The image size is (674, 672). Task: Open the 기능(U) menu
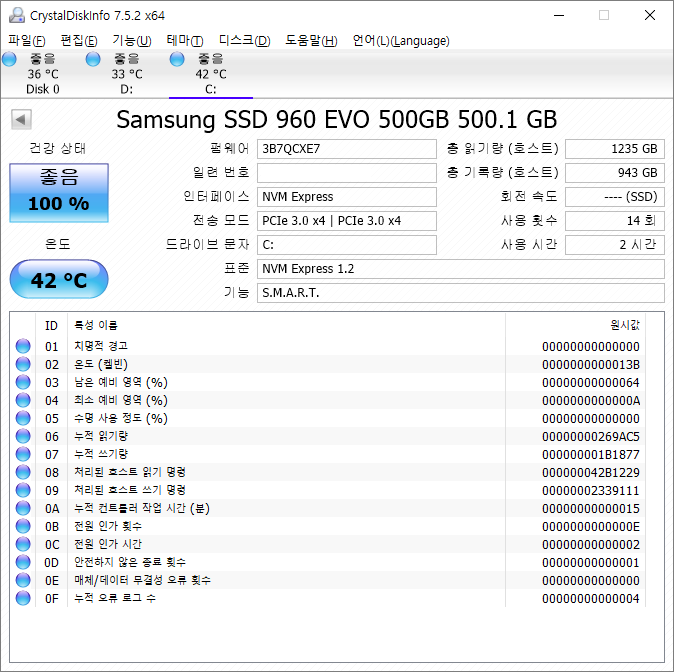[132, 40]
